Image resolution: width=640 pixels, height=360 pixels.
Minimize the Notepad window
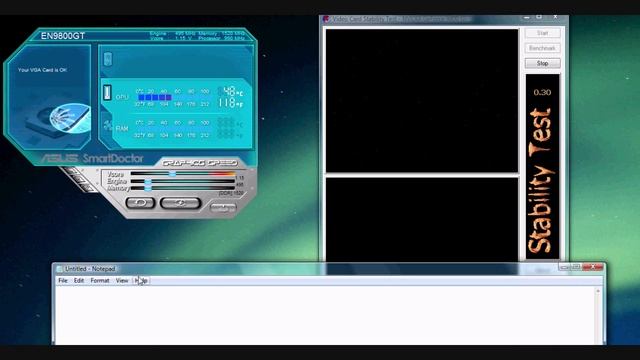[564, 267]
